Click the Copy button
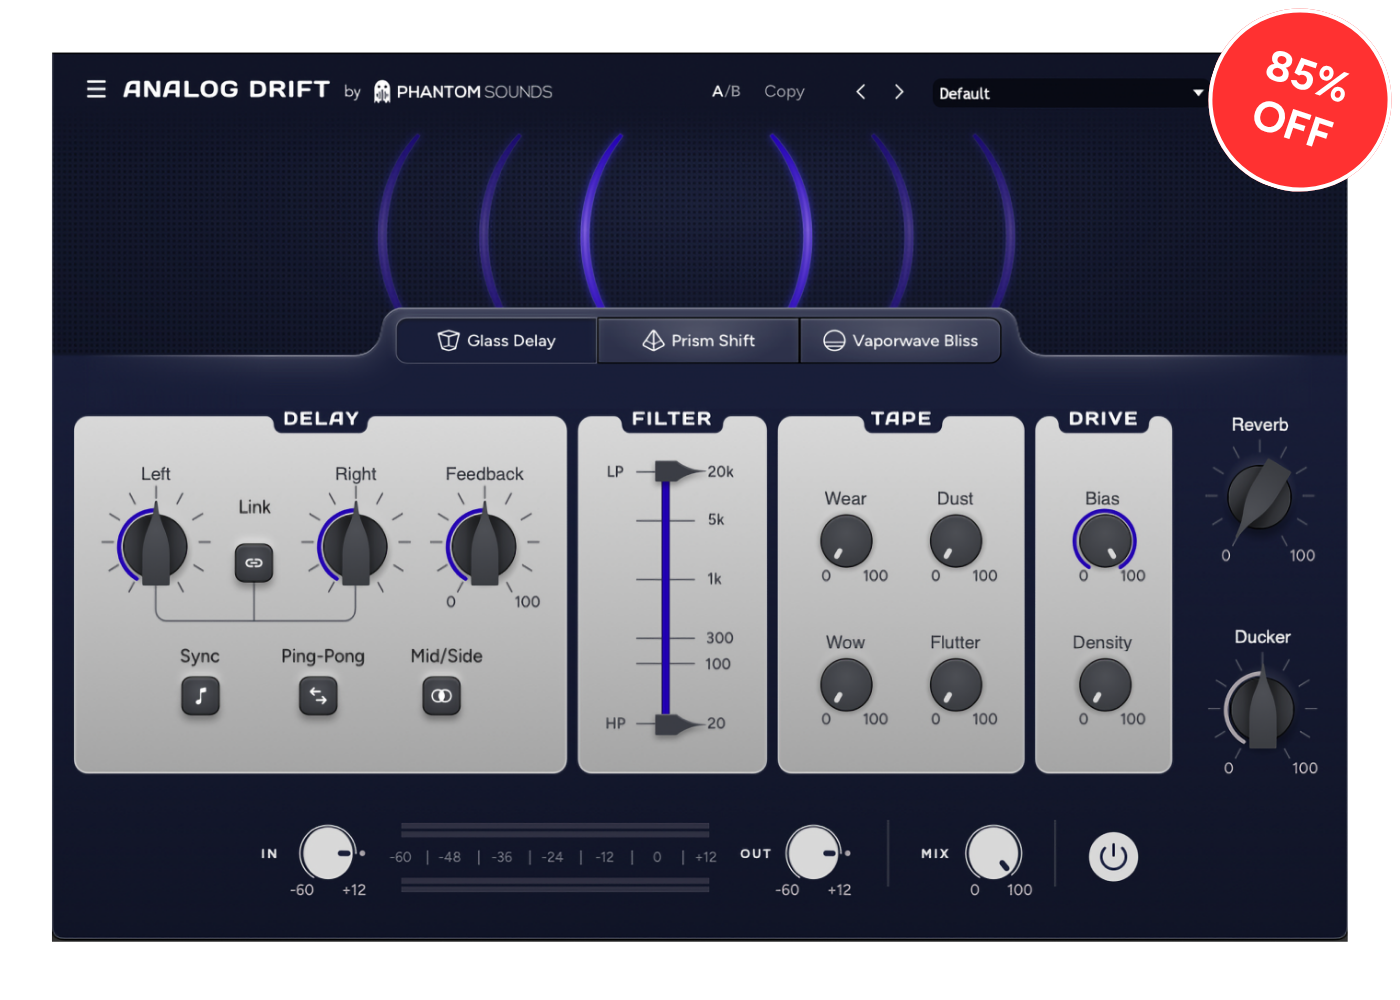Image resolution: width=1400 pixels, height=1000 pixels. pos(784,92)
